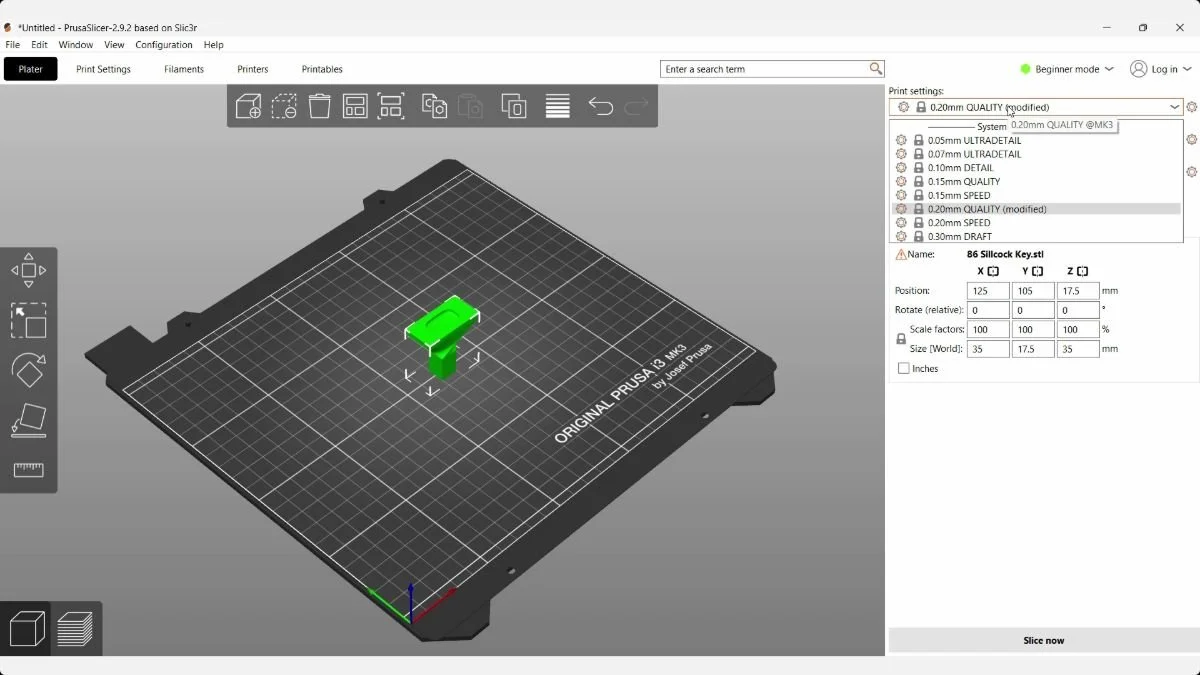Screen dimensions: 1200x675
Task: Open the Beginner mode dropdown
Action: tap(1066, 69)
